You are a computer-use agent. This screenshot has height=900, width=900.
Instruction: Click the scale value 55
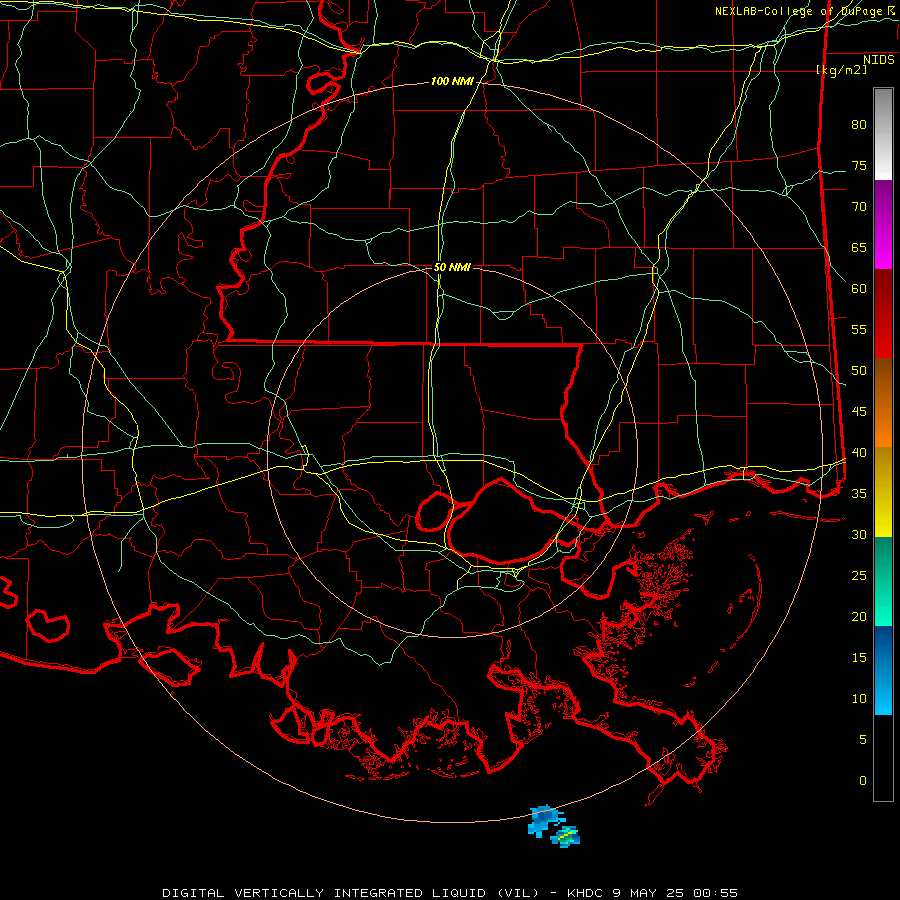tap(859, 330)
